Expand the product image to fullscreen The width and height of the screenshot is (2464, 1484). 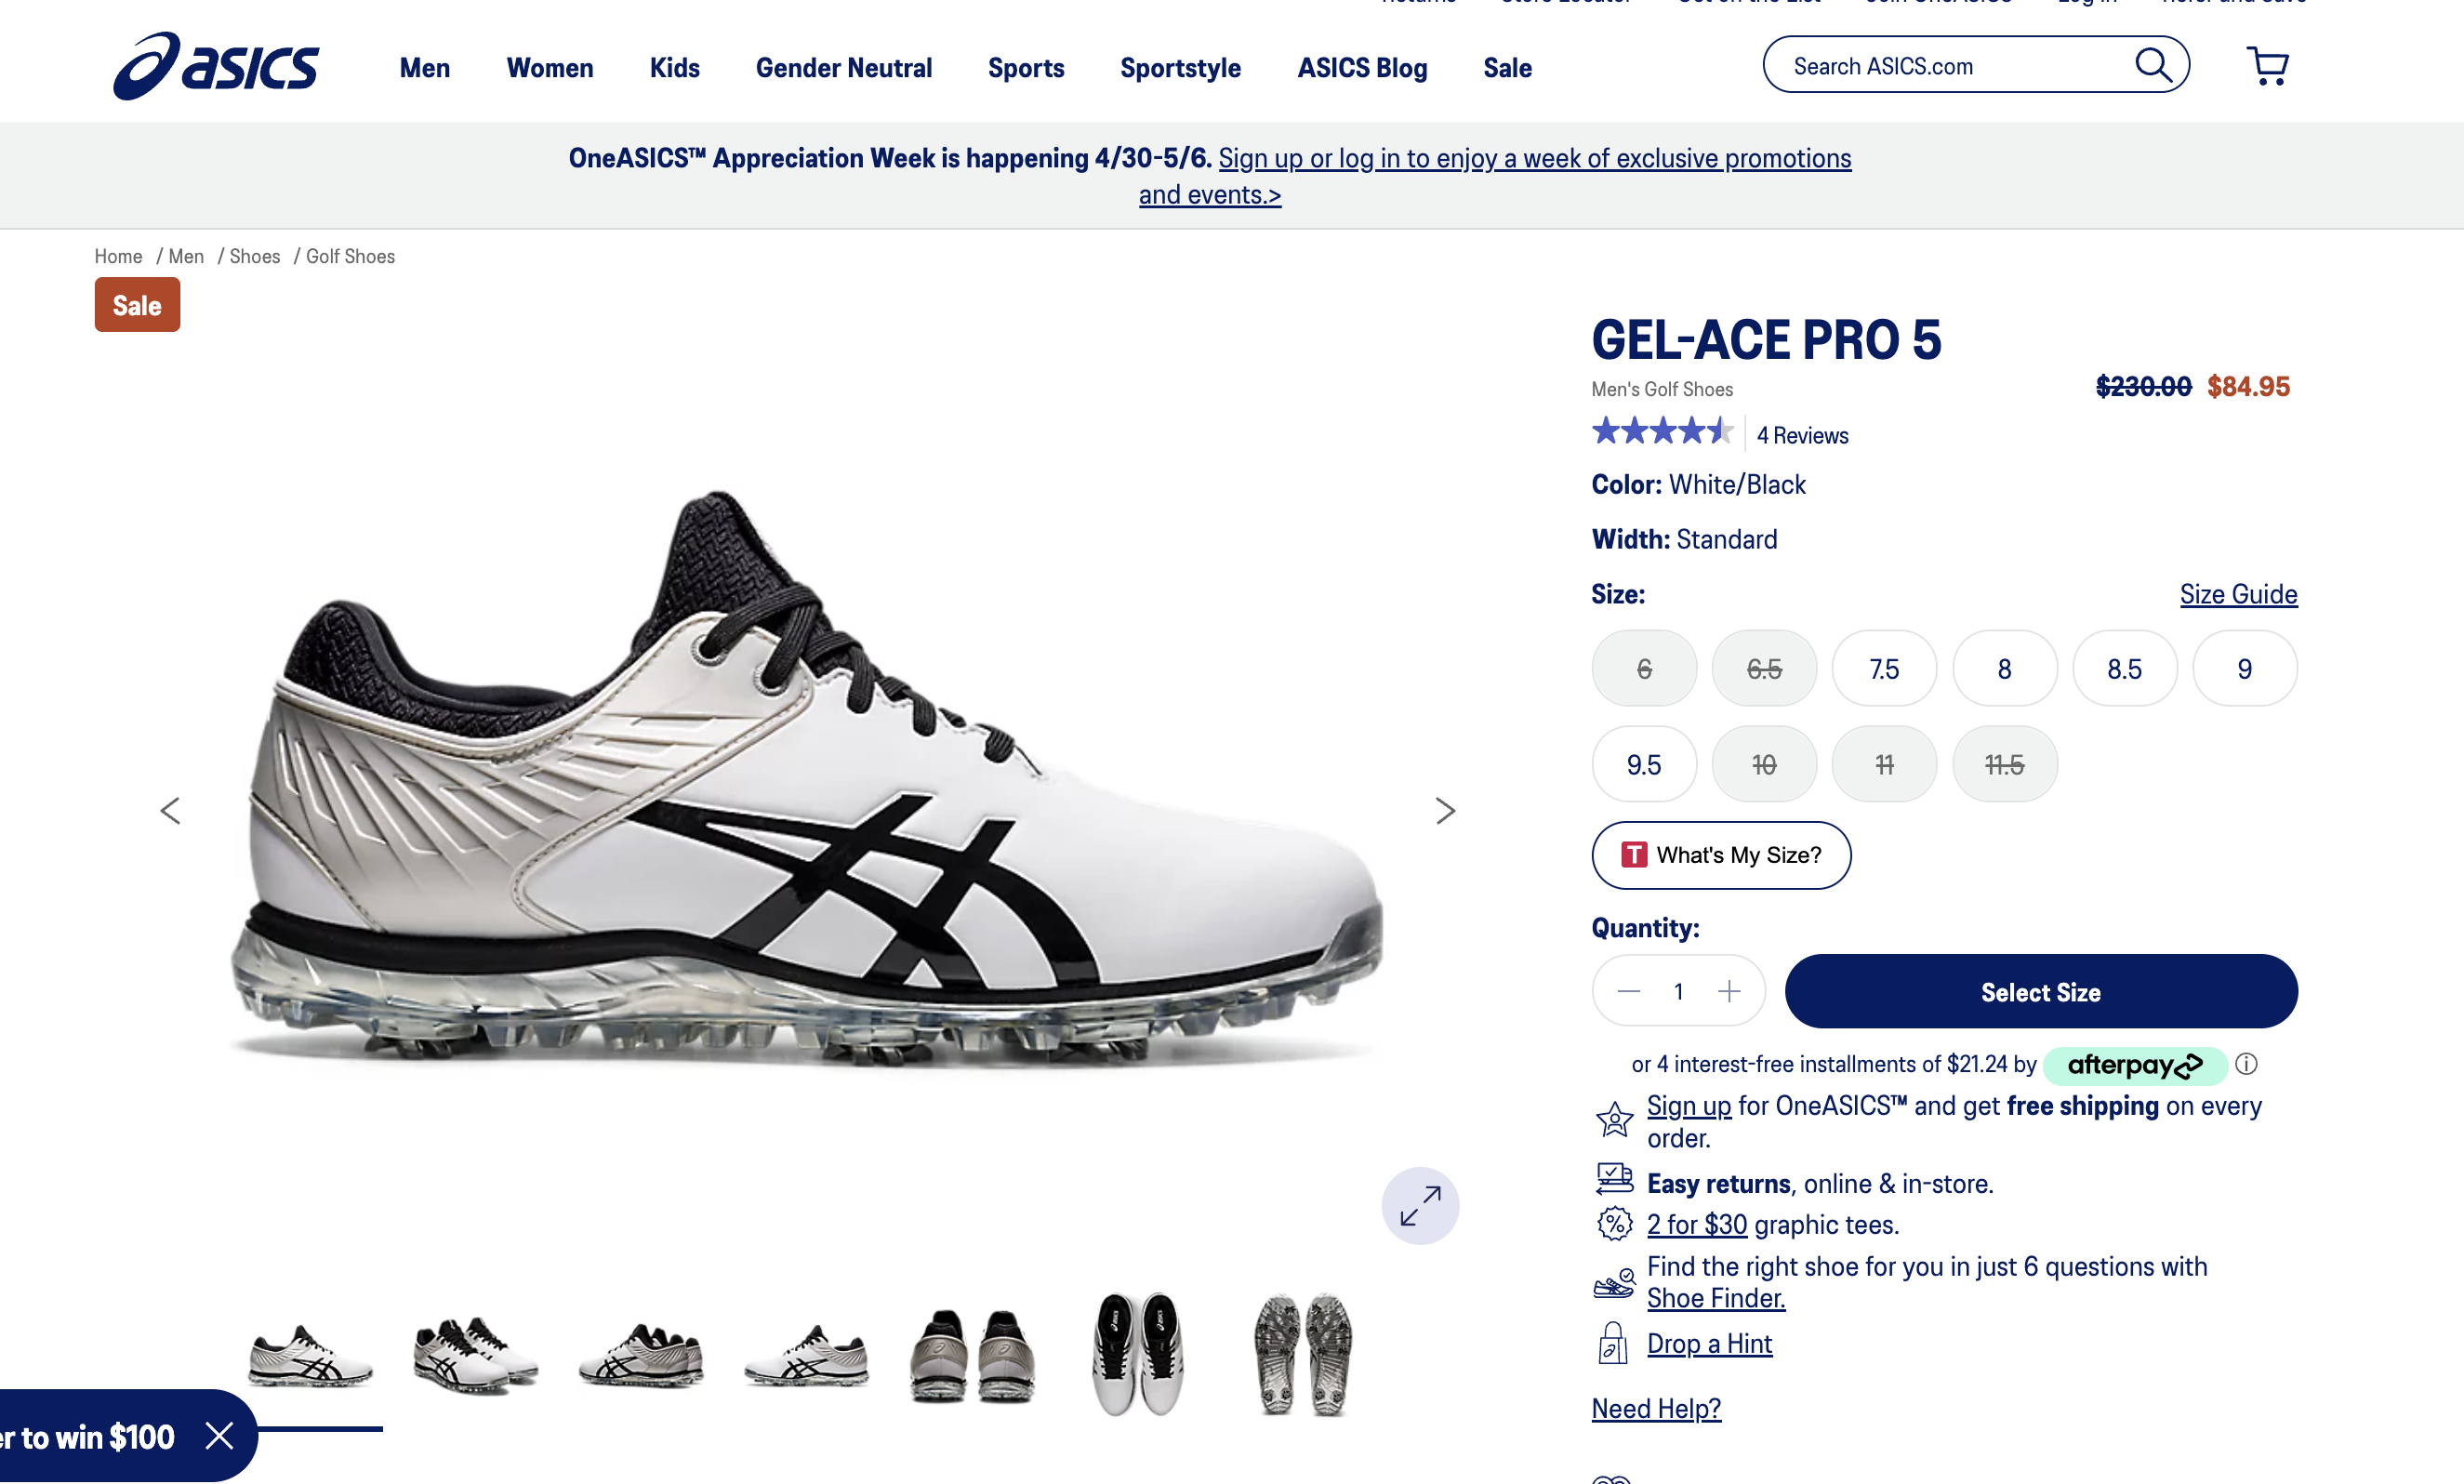[1420, 1205]
